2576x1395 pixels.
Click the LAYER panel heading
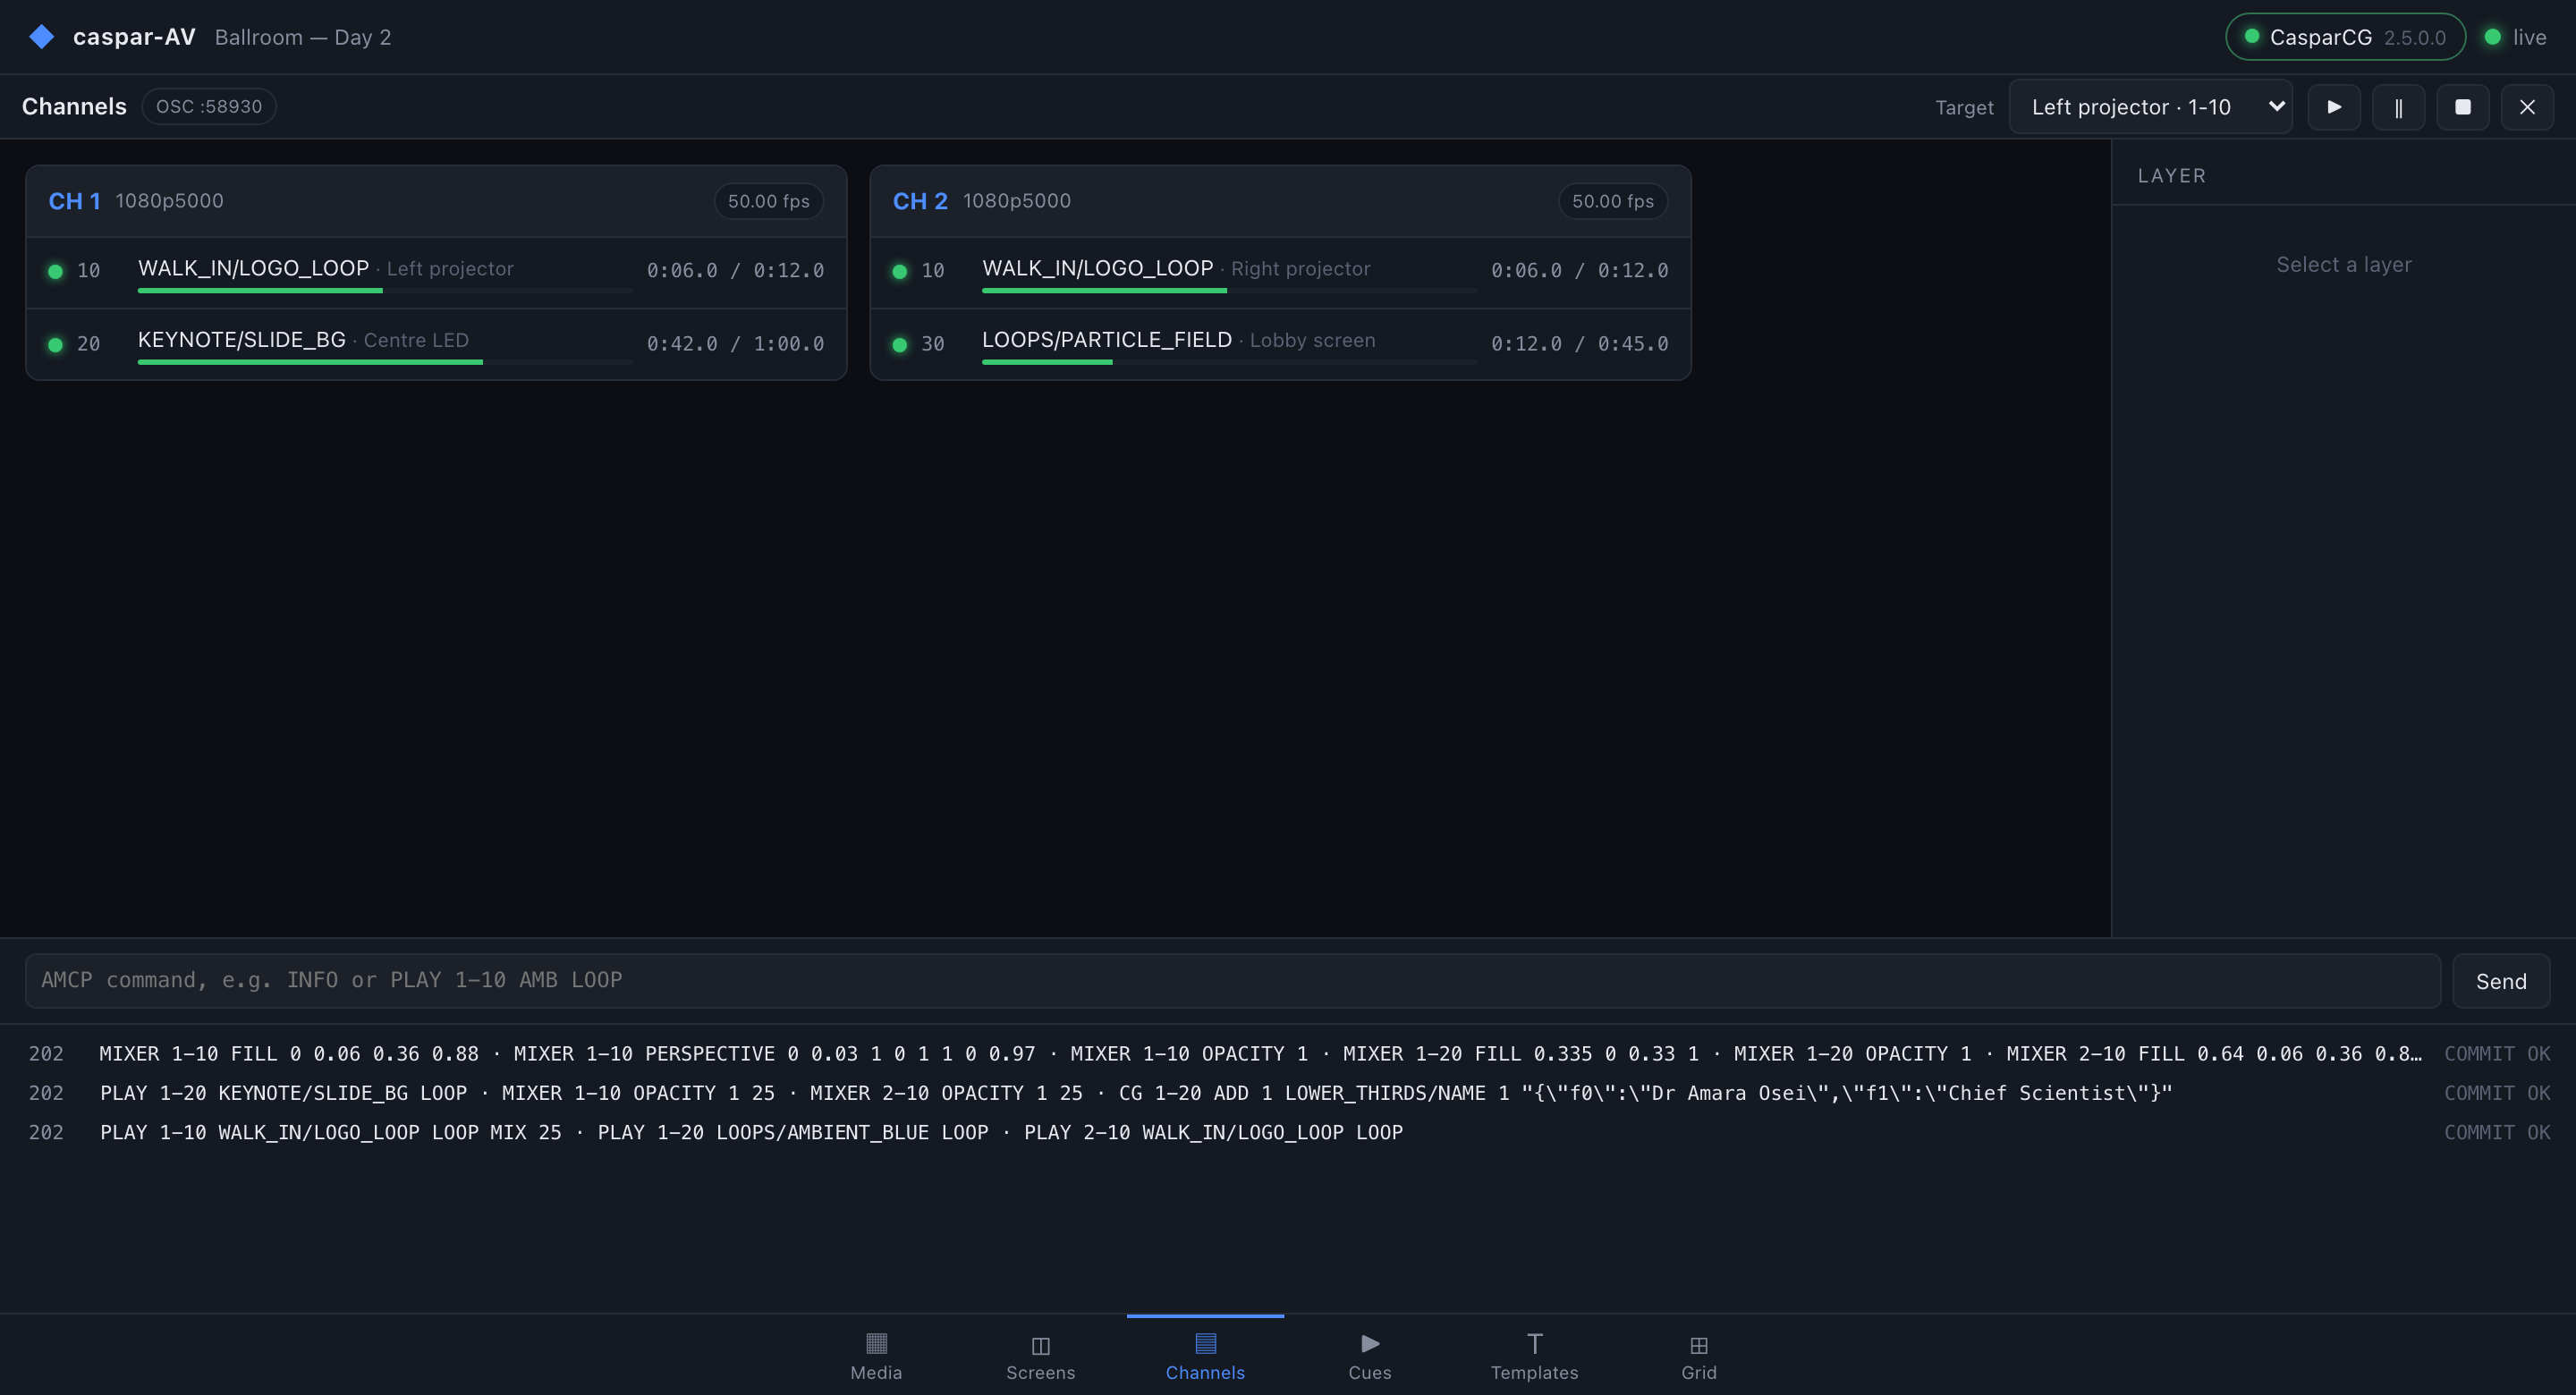(2171, 176)
